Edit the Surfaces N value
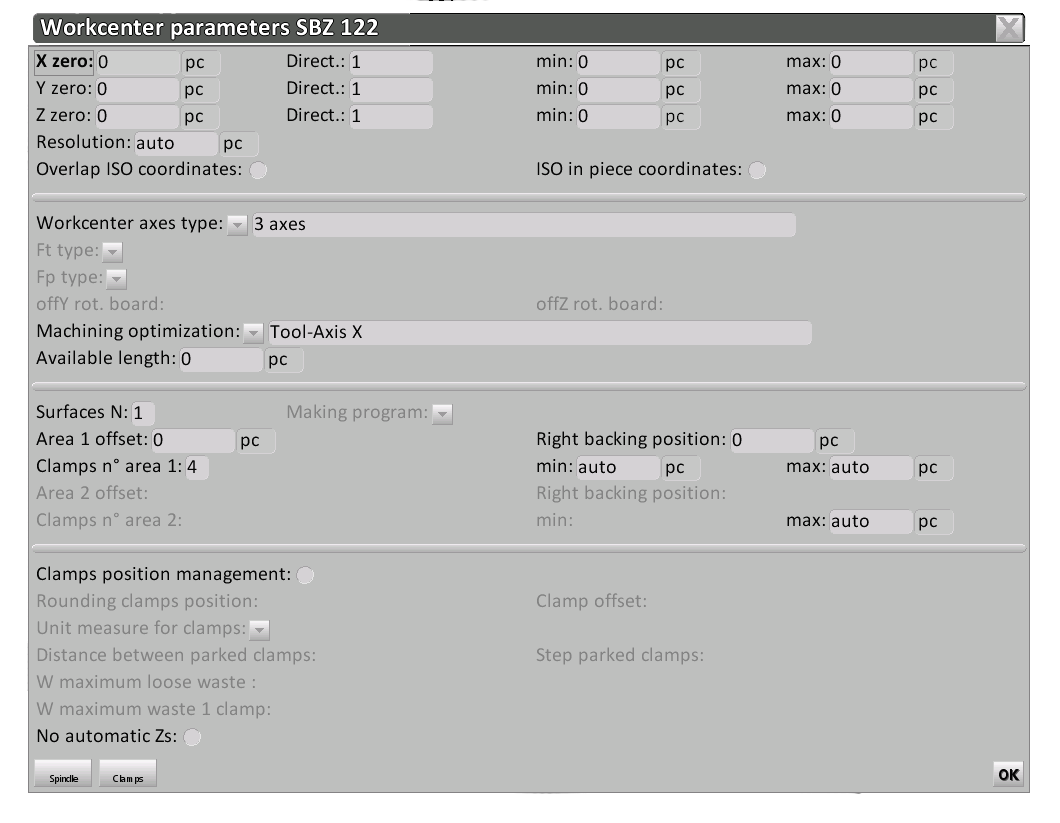Viewport: 1060px width, 823px height. click(143, 413)
